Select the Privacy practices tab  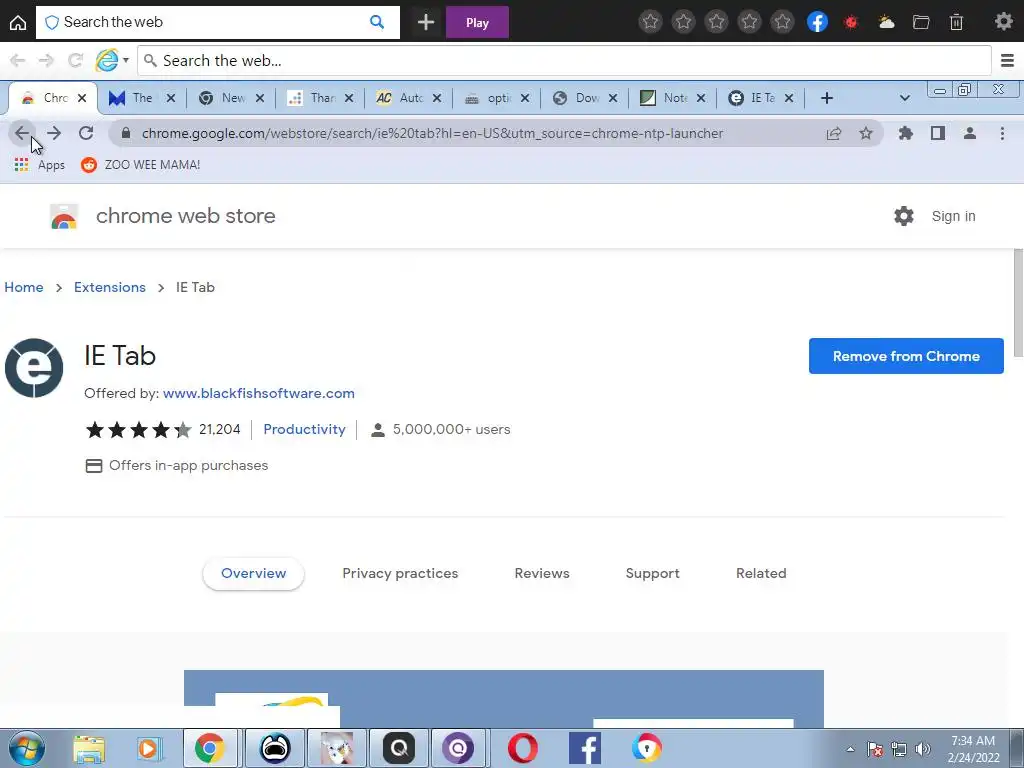tap(400, 573)
